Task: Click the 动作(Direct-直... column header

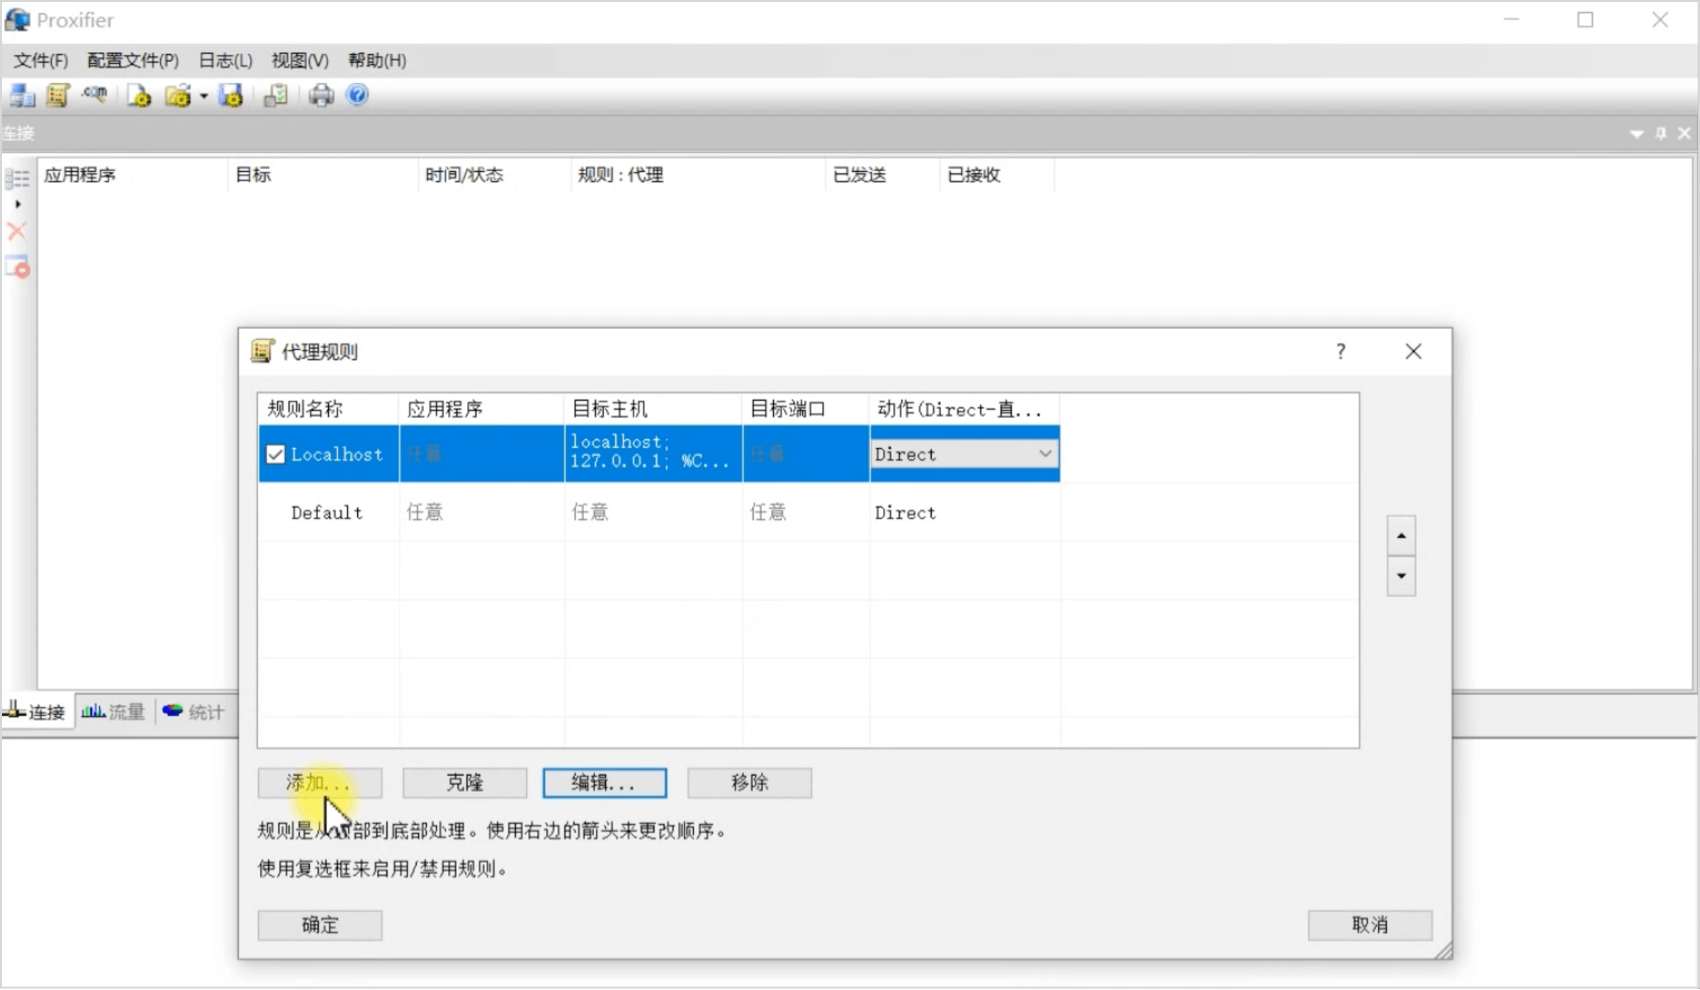Action: click(965, 409)
